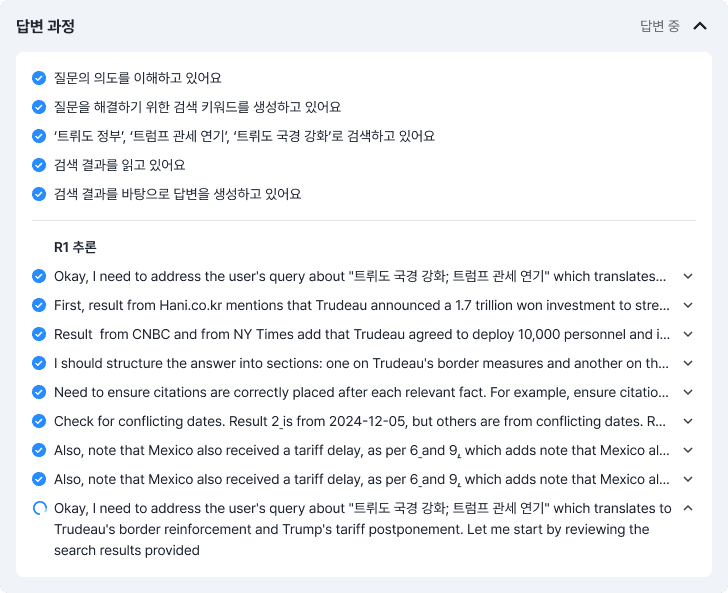Click check icon beside '검색 결과를 바탕으로 답변을 생성하고 있어요'
The image size is (728, 593).
click(39, 194)
